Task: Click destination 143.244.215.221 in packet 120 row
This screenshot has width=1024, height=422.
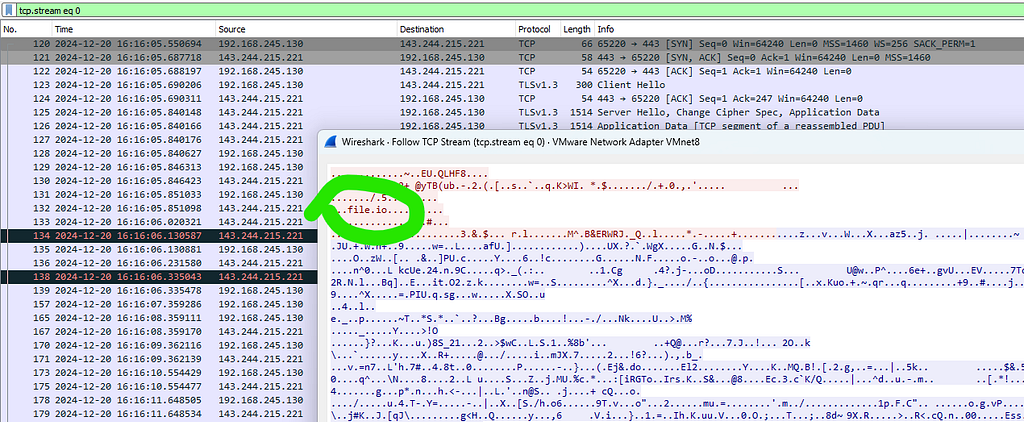Action: (x=442, y=44)
